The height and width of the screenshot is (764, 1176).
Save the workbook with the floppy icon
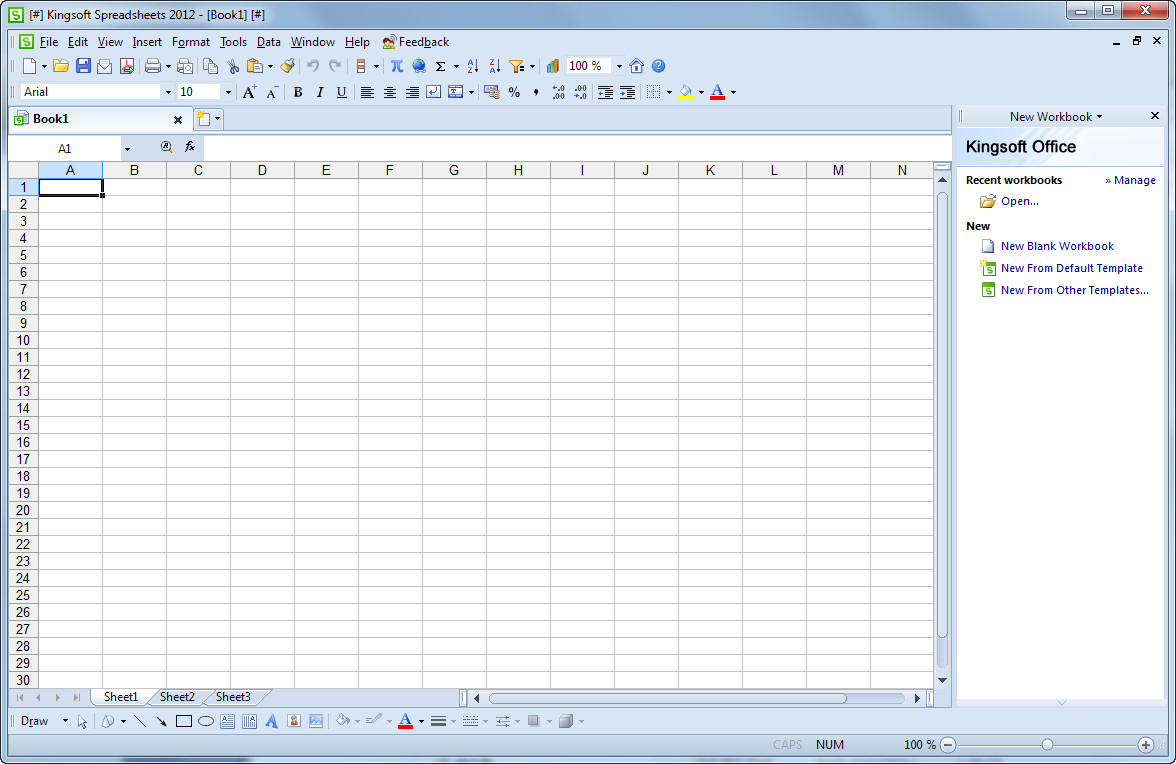pos(83,66)
